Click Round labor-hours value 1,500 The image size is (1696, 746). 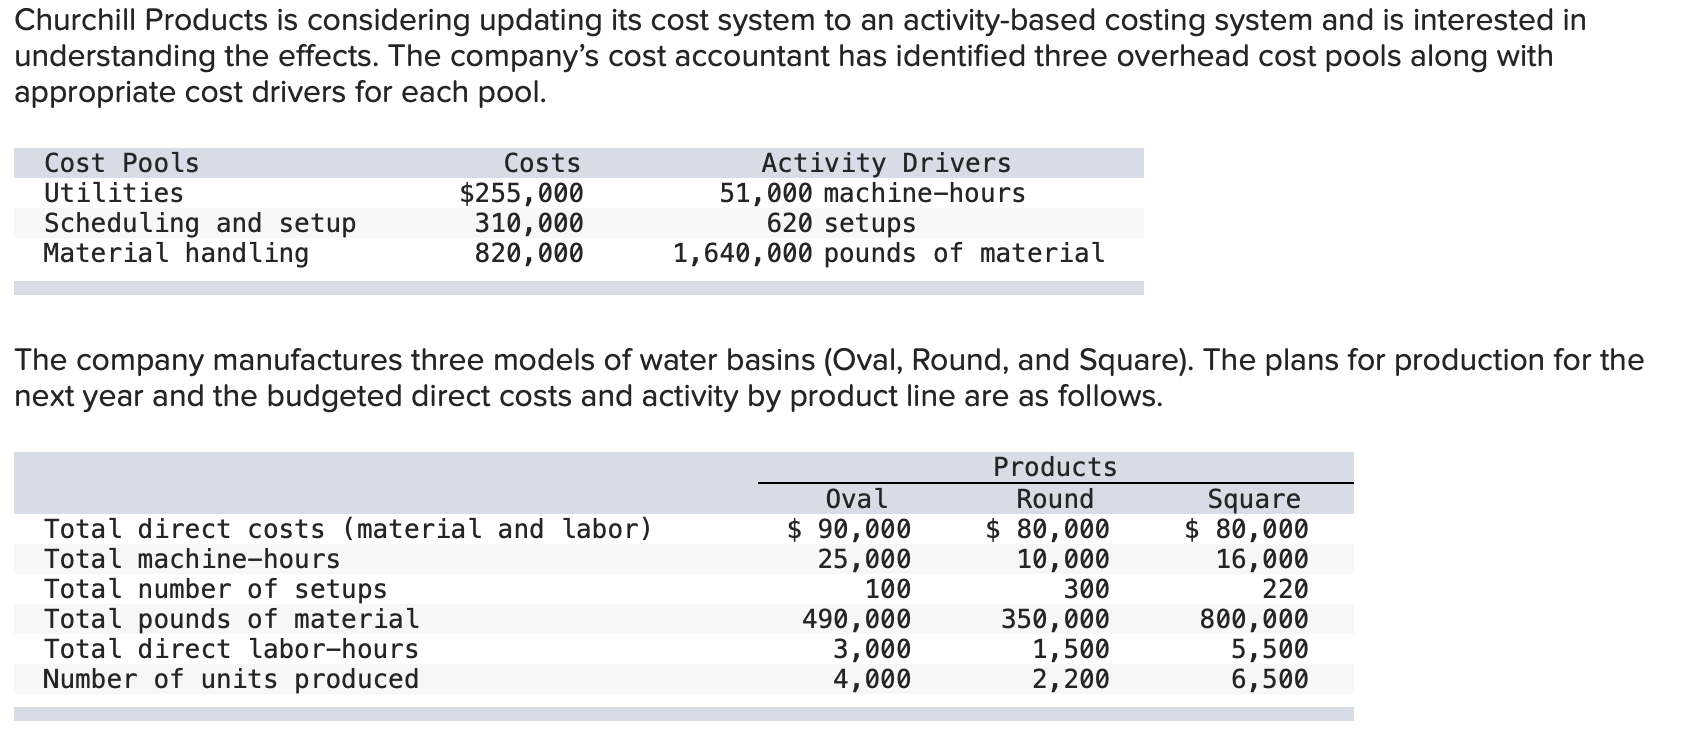tap(1071, 649)
